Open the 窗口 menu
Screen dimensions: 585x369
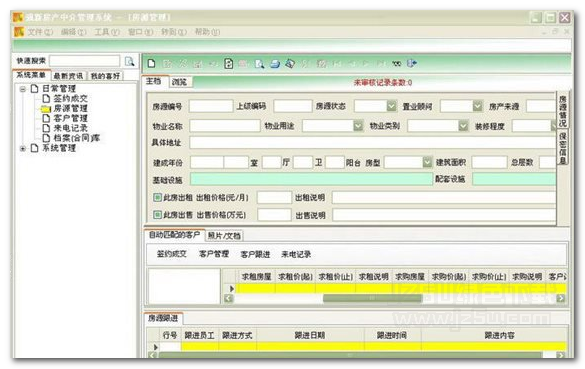140,32
